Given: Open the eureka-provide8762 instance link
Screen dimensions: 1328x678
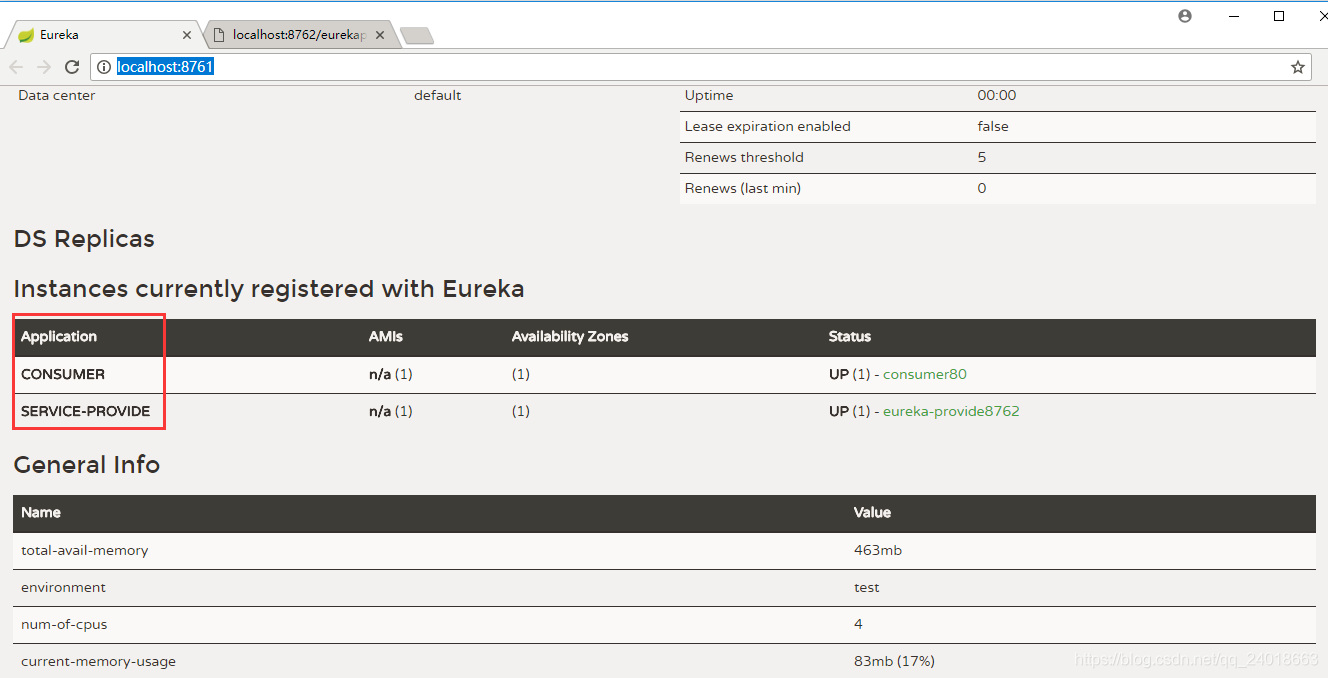Looking at the screenshot, I should pyautogui.click(x=951, y=411).
